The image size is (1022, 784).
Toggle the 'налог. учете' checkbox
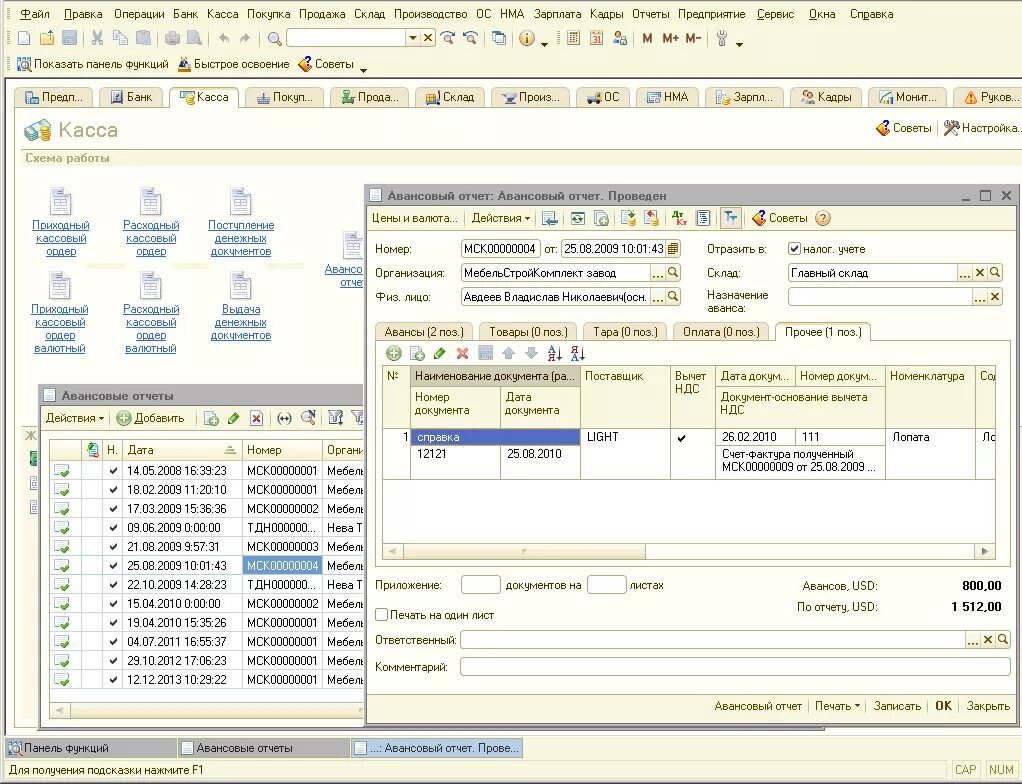click(795, 249)
